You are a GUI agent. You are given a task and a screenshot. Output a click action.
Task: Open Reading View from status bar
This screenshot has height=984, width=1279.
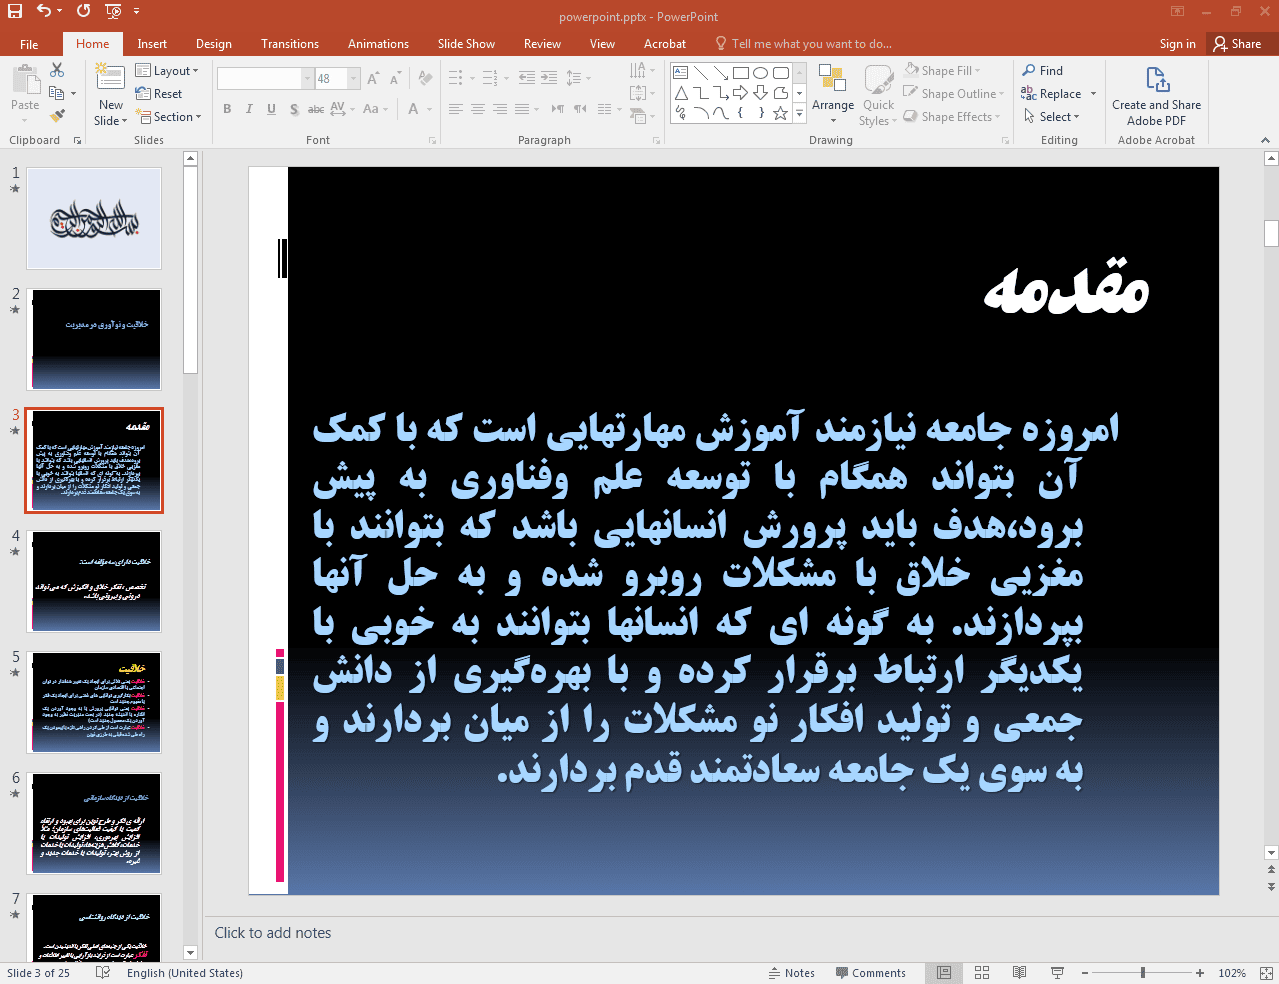coord(1019,973)
